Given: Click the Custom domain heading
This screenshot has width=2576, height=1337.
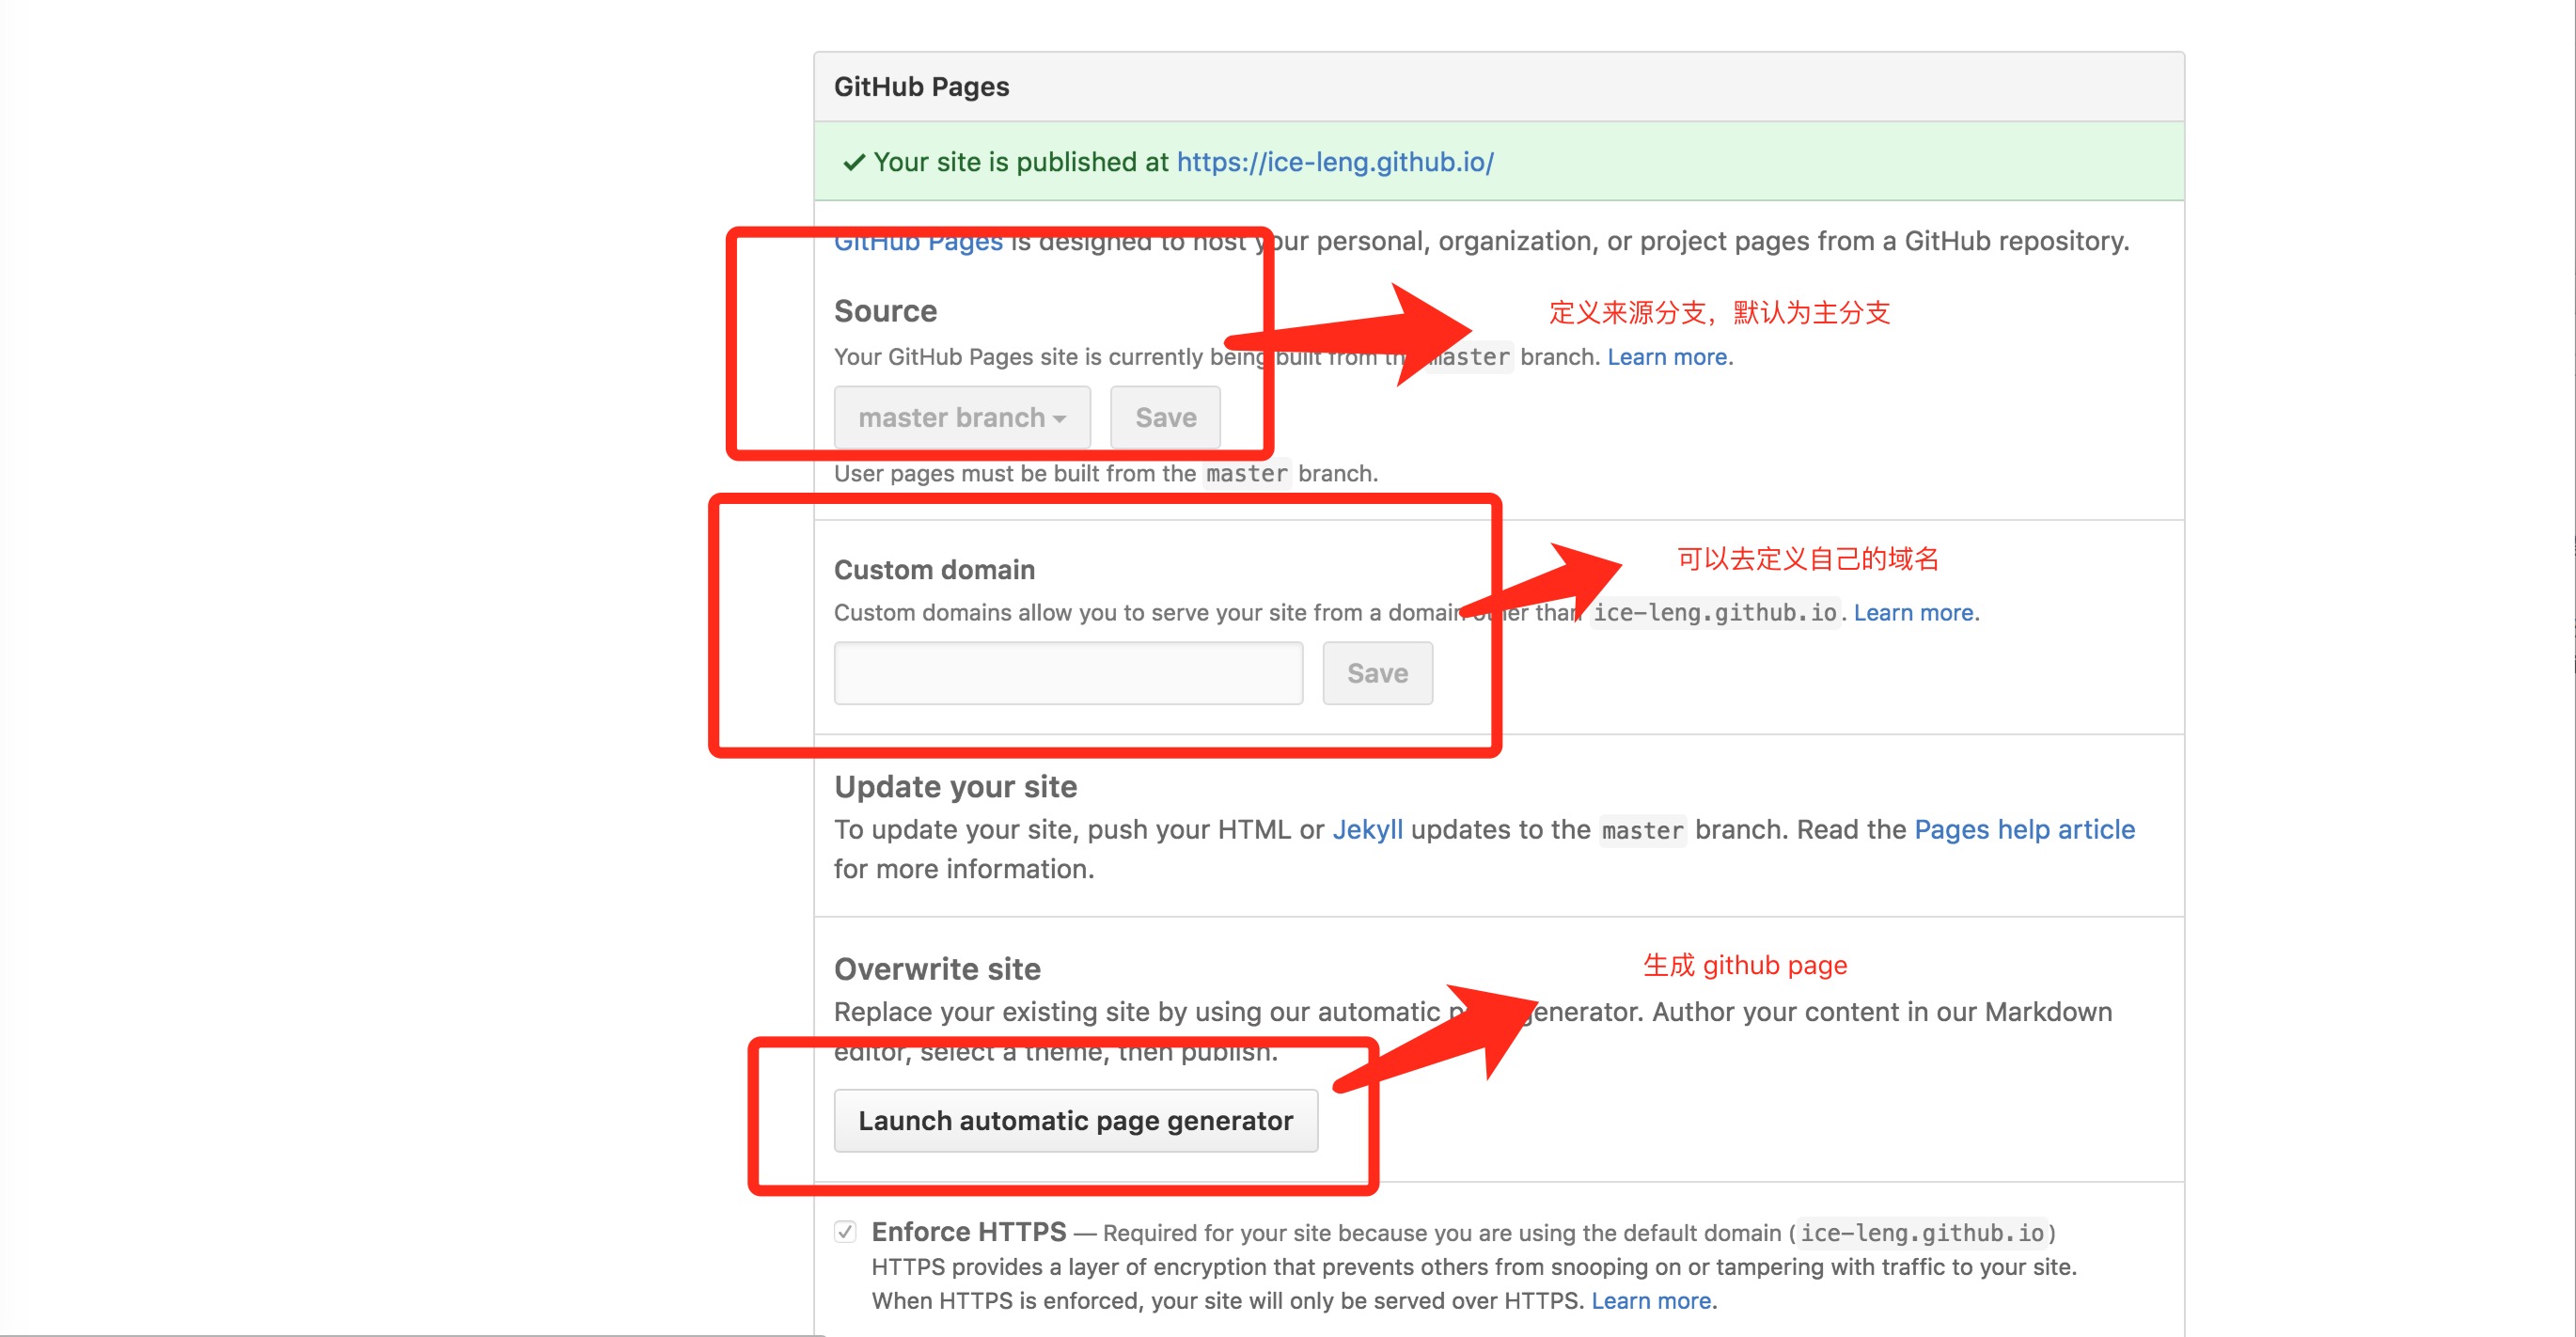Looking at the screenshot, I should pos(934,569).
